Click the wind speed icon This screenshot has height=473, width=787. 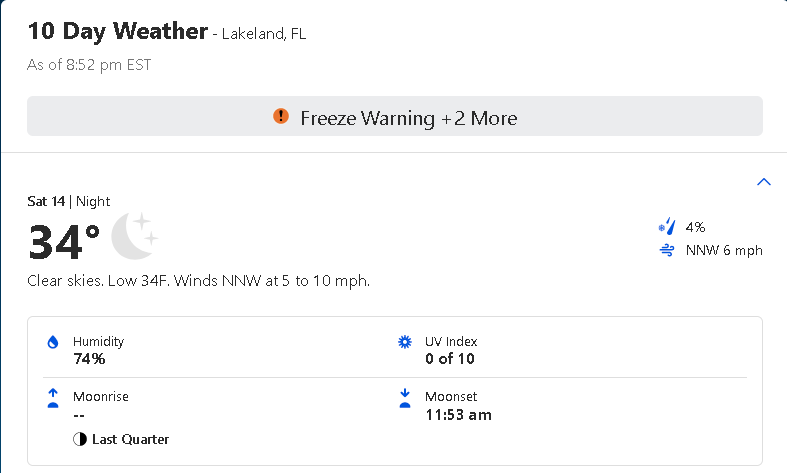coord(667,250)
